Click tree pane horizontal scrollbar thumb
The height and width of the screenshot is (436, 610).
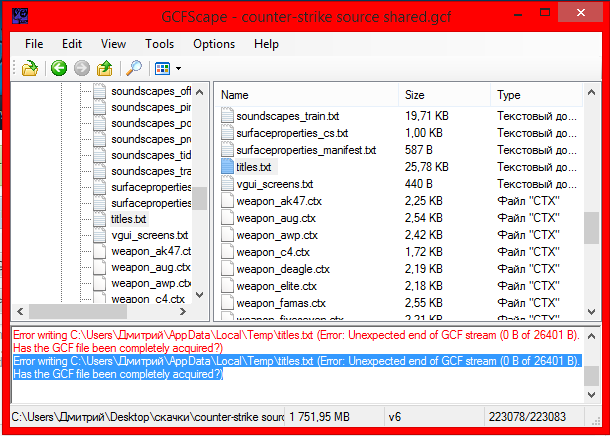pyautogui.click(x=78, y=311)
